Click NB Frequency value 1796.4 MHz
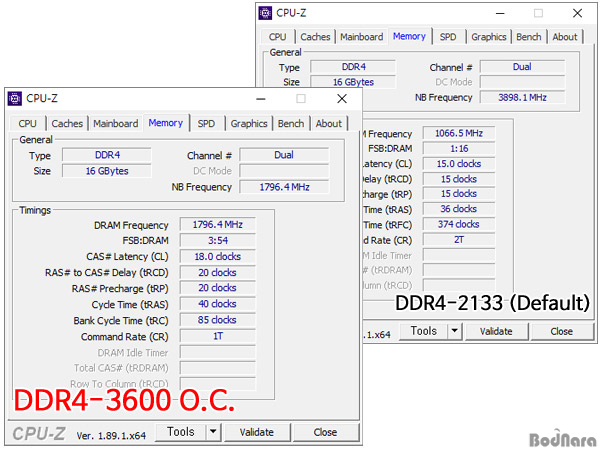The image size is (600, 450). click(284, 187)
